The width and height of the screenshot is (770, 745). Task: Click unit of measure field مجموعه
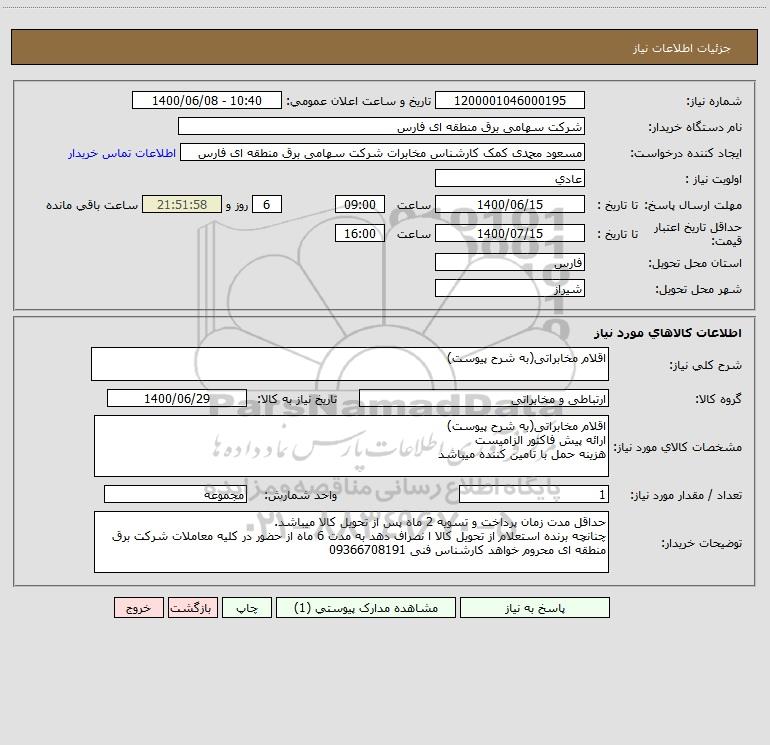[175, 494]
